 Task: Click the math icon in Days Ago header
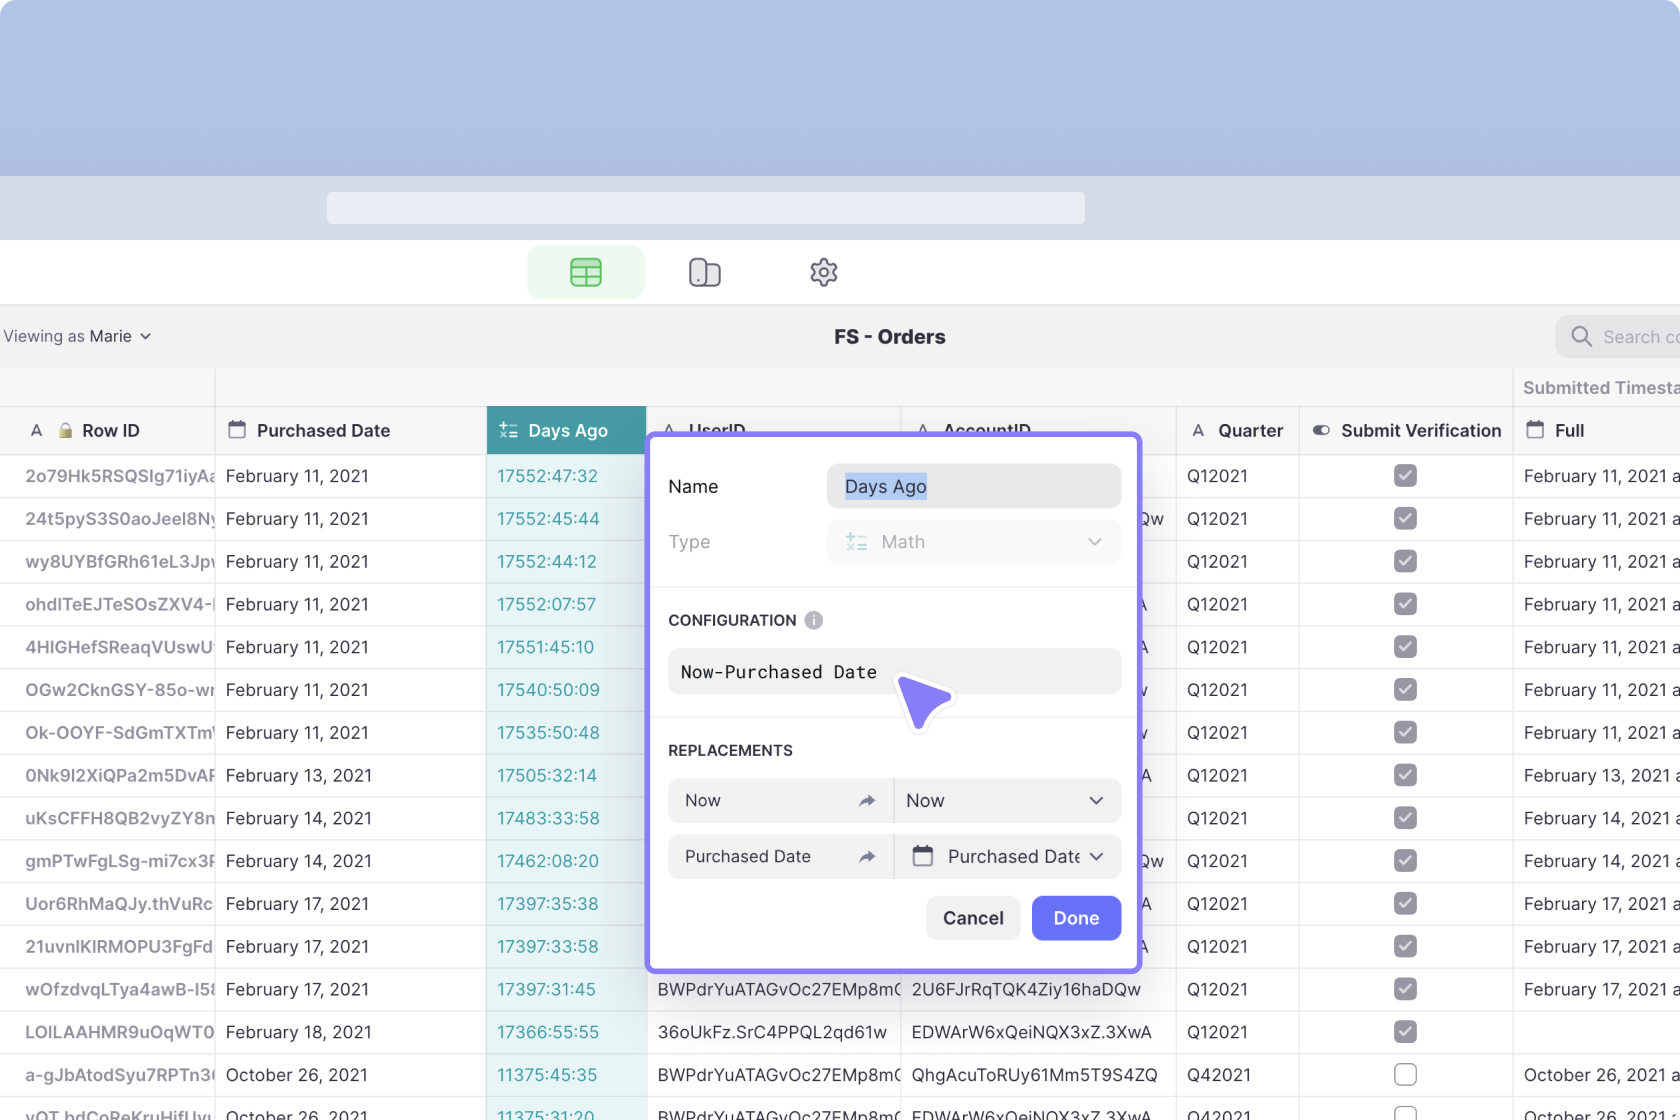[x=506, y=429]
